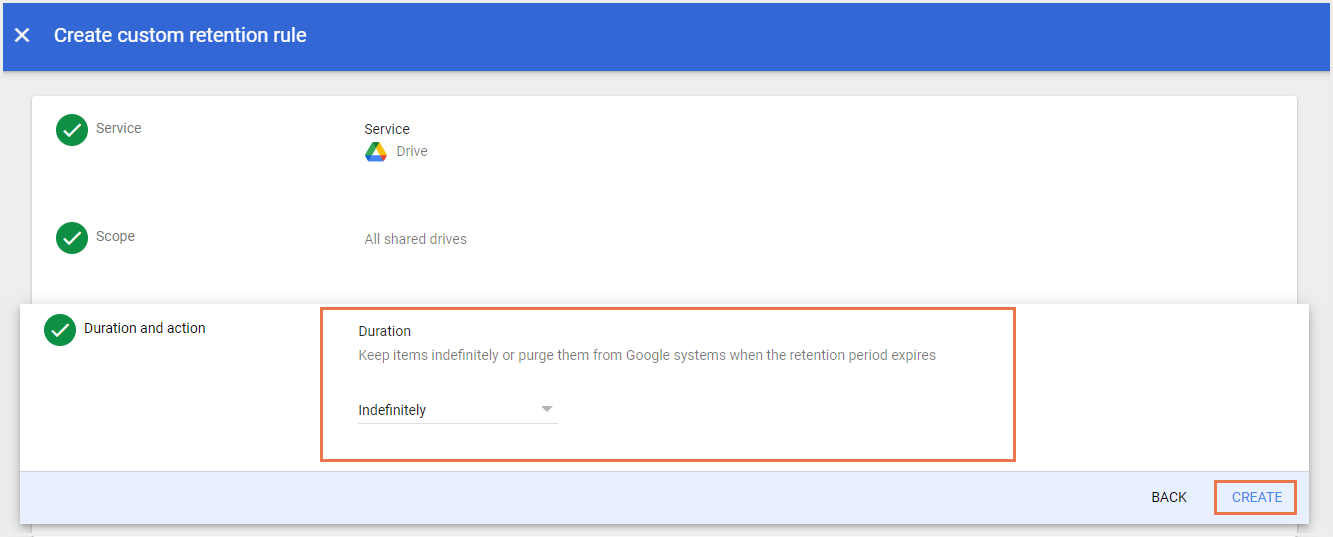This screenshot has width=1333, height=537.
Task: Click the Service heading above Drive
Action: pos(387,129)
